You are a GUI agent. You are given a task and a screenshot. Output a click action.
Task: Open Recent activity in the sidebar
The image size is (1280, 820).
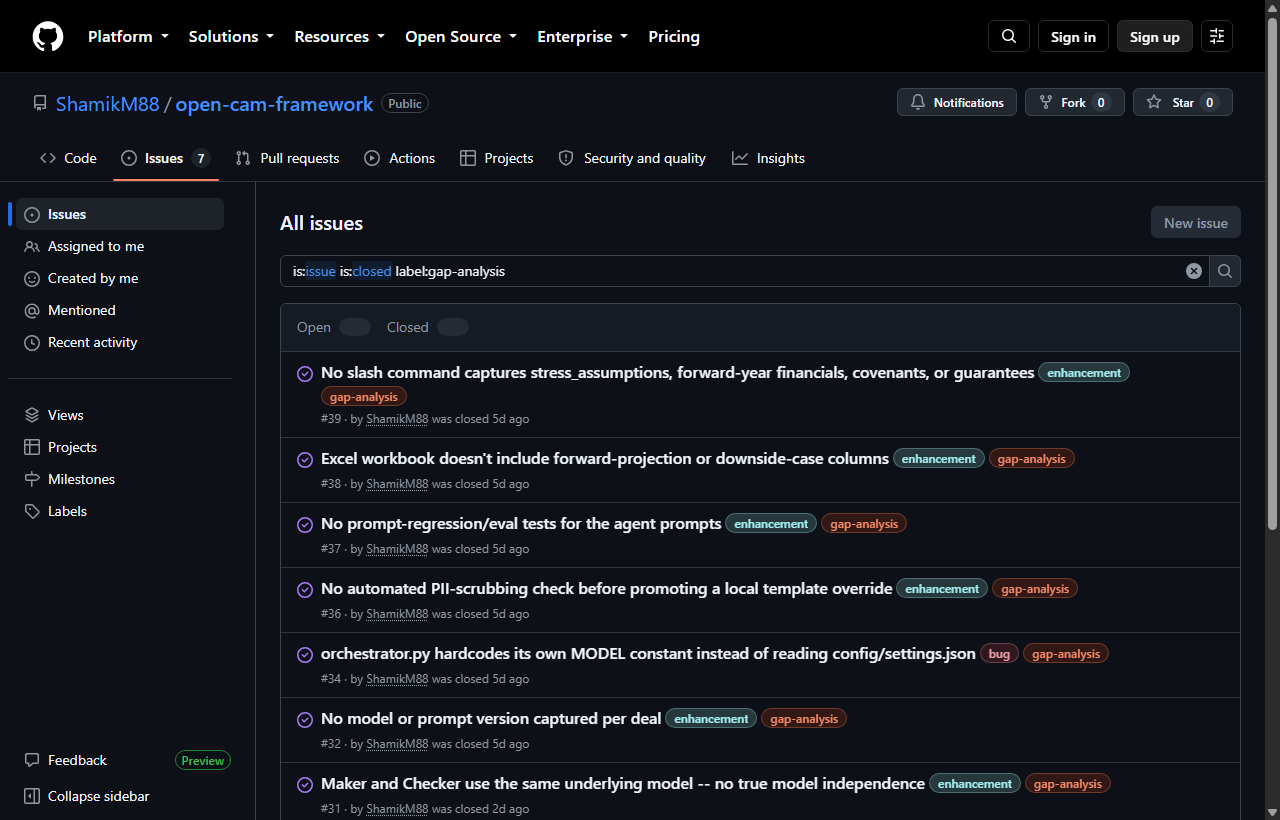pos(120,342)
